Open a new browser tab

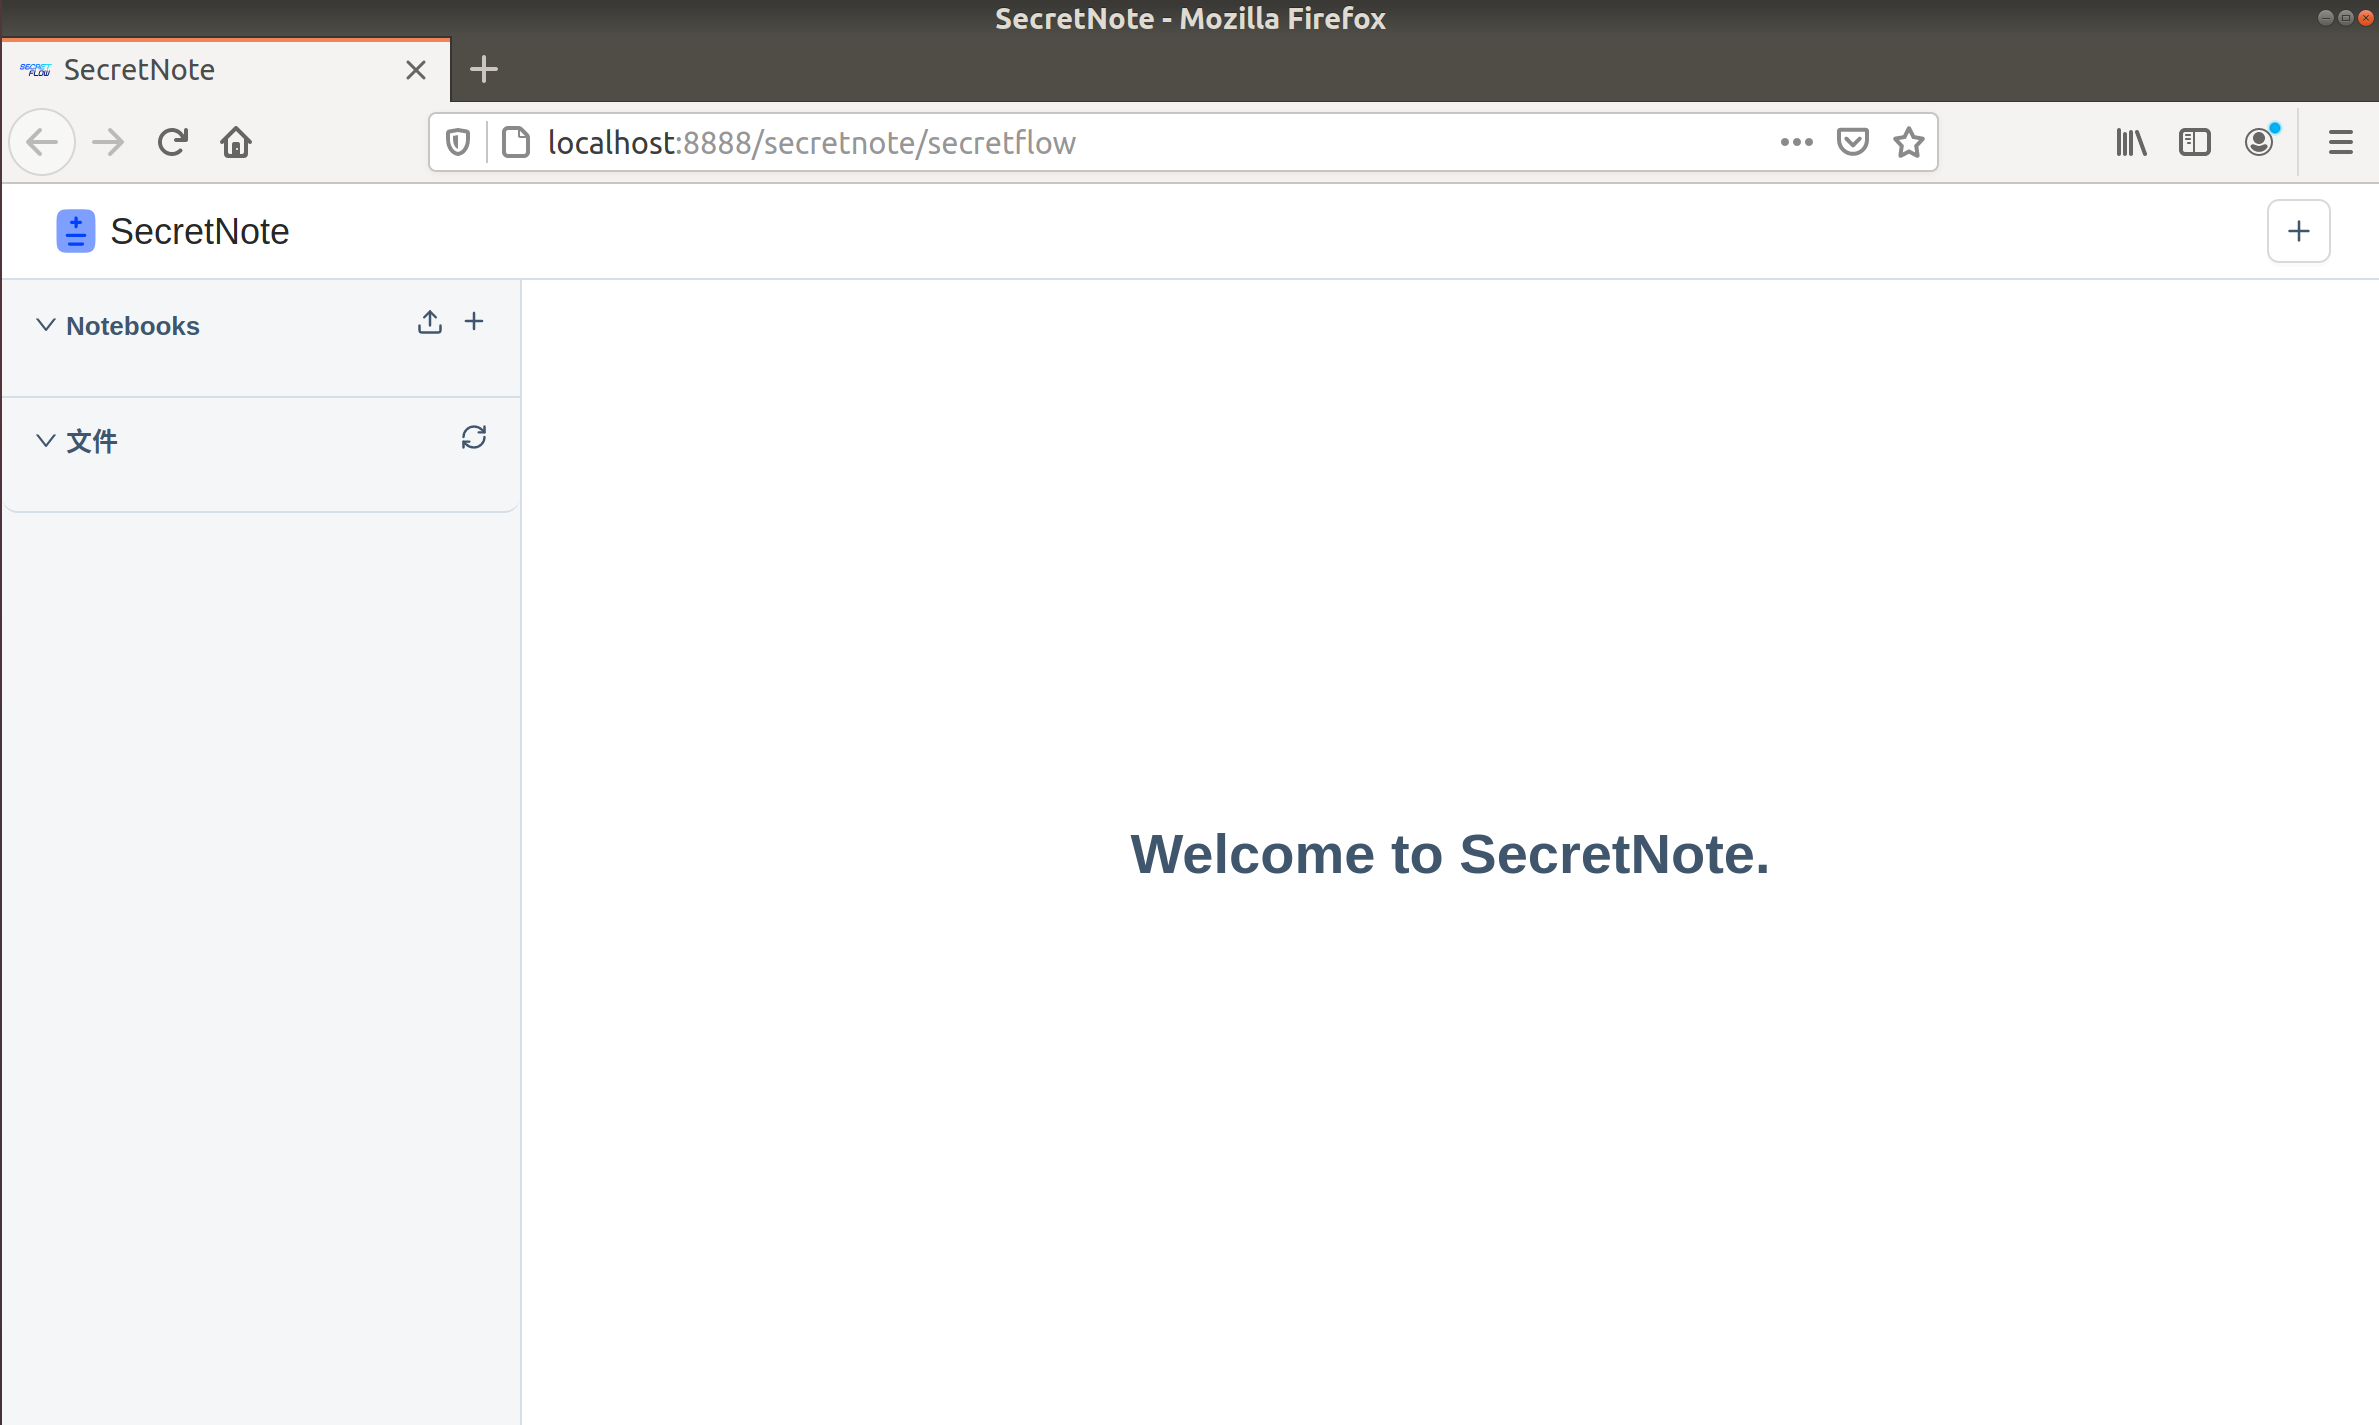pos(483,69)
